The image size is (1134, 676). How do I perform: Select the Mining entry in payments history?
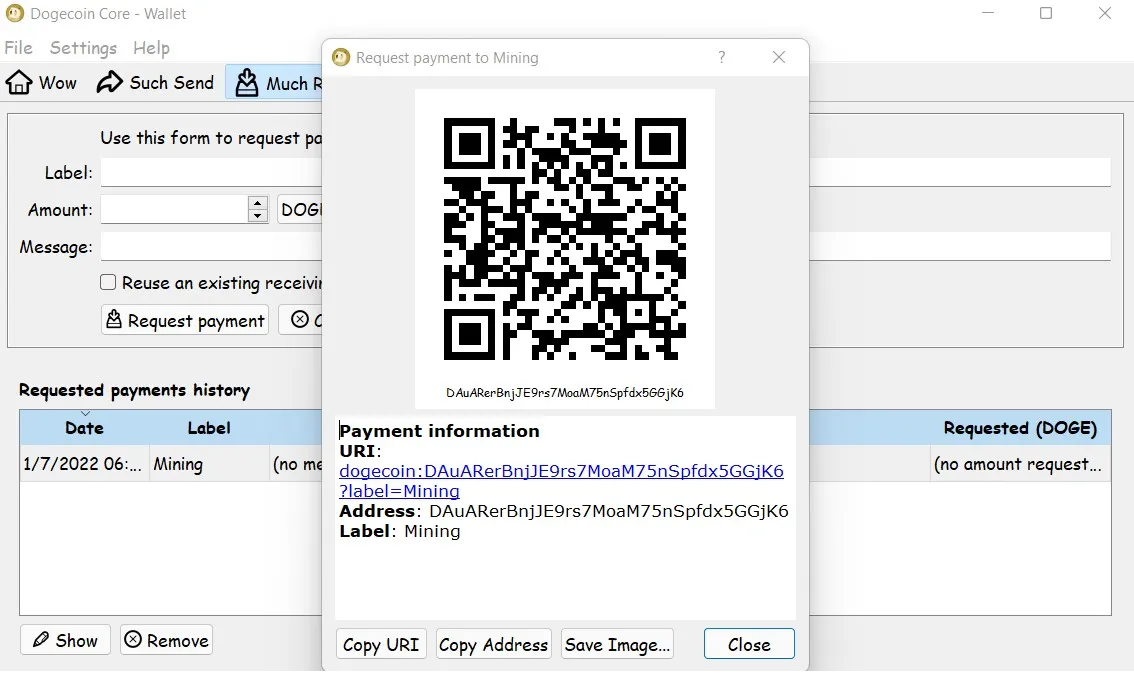pyautogui.click(x=178, y=463)
